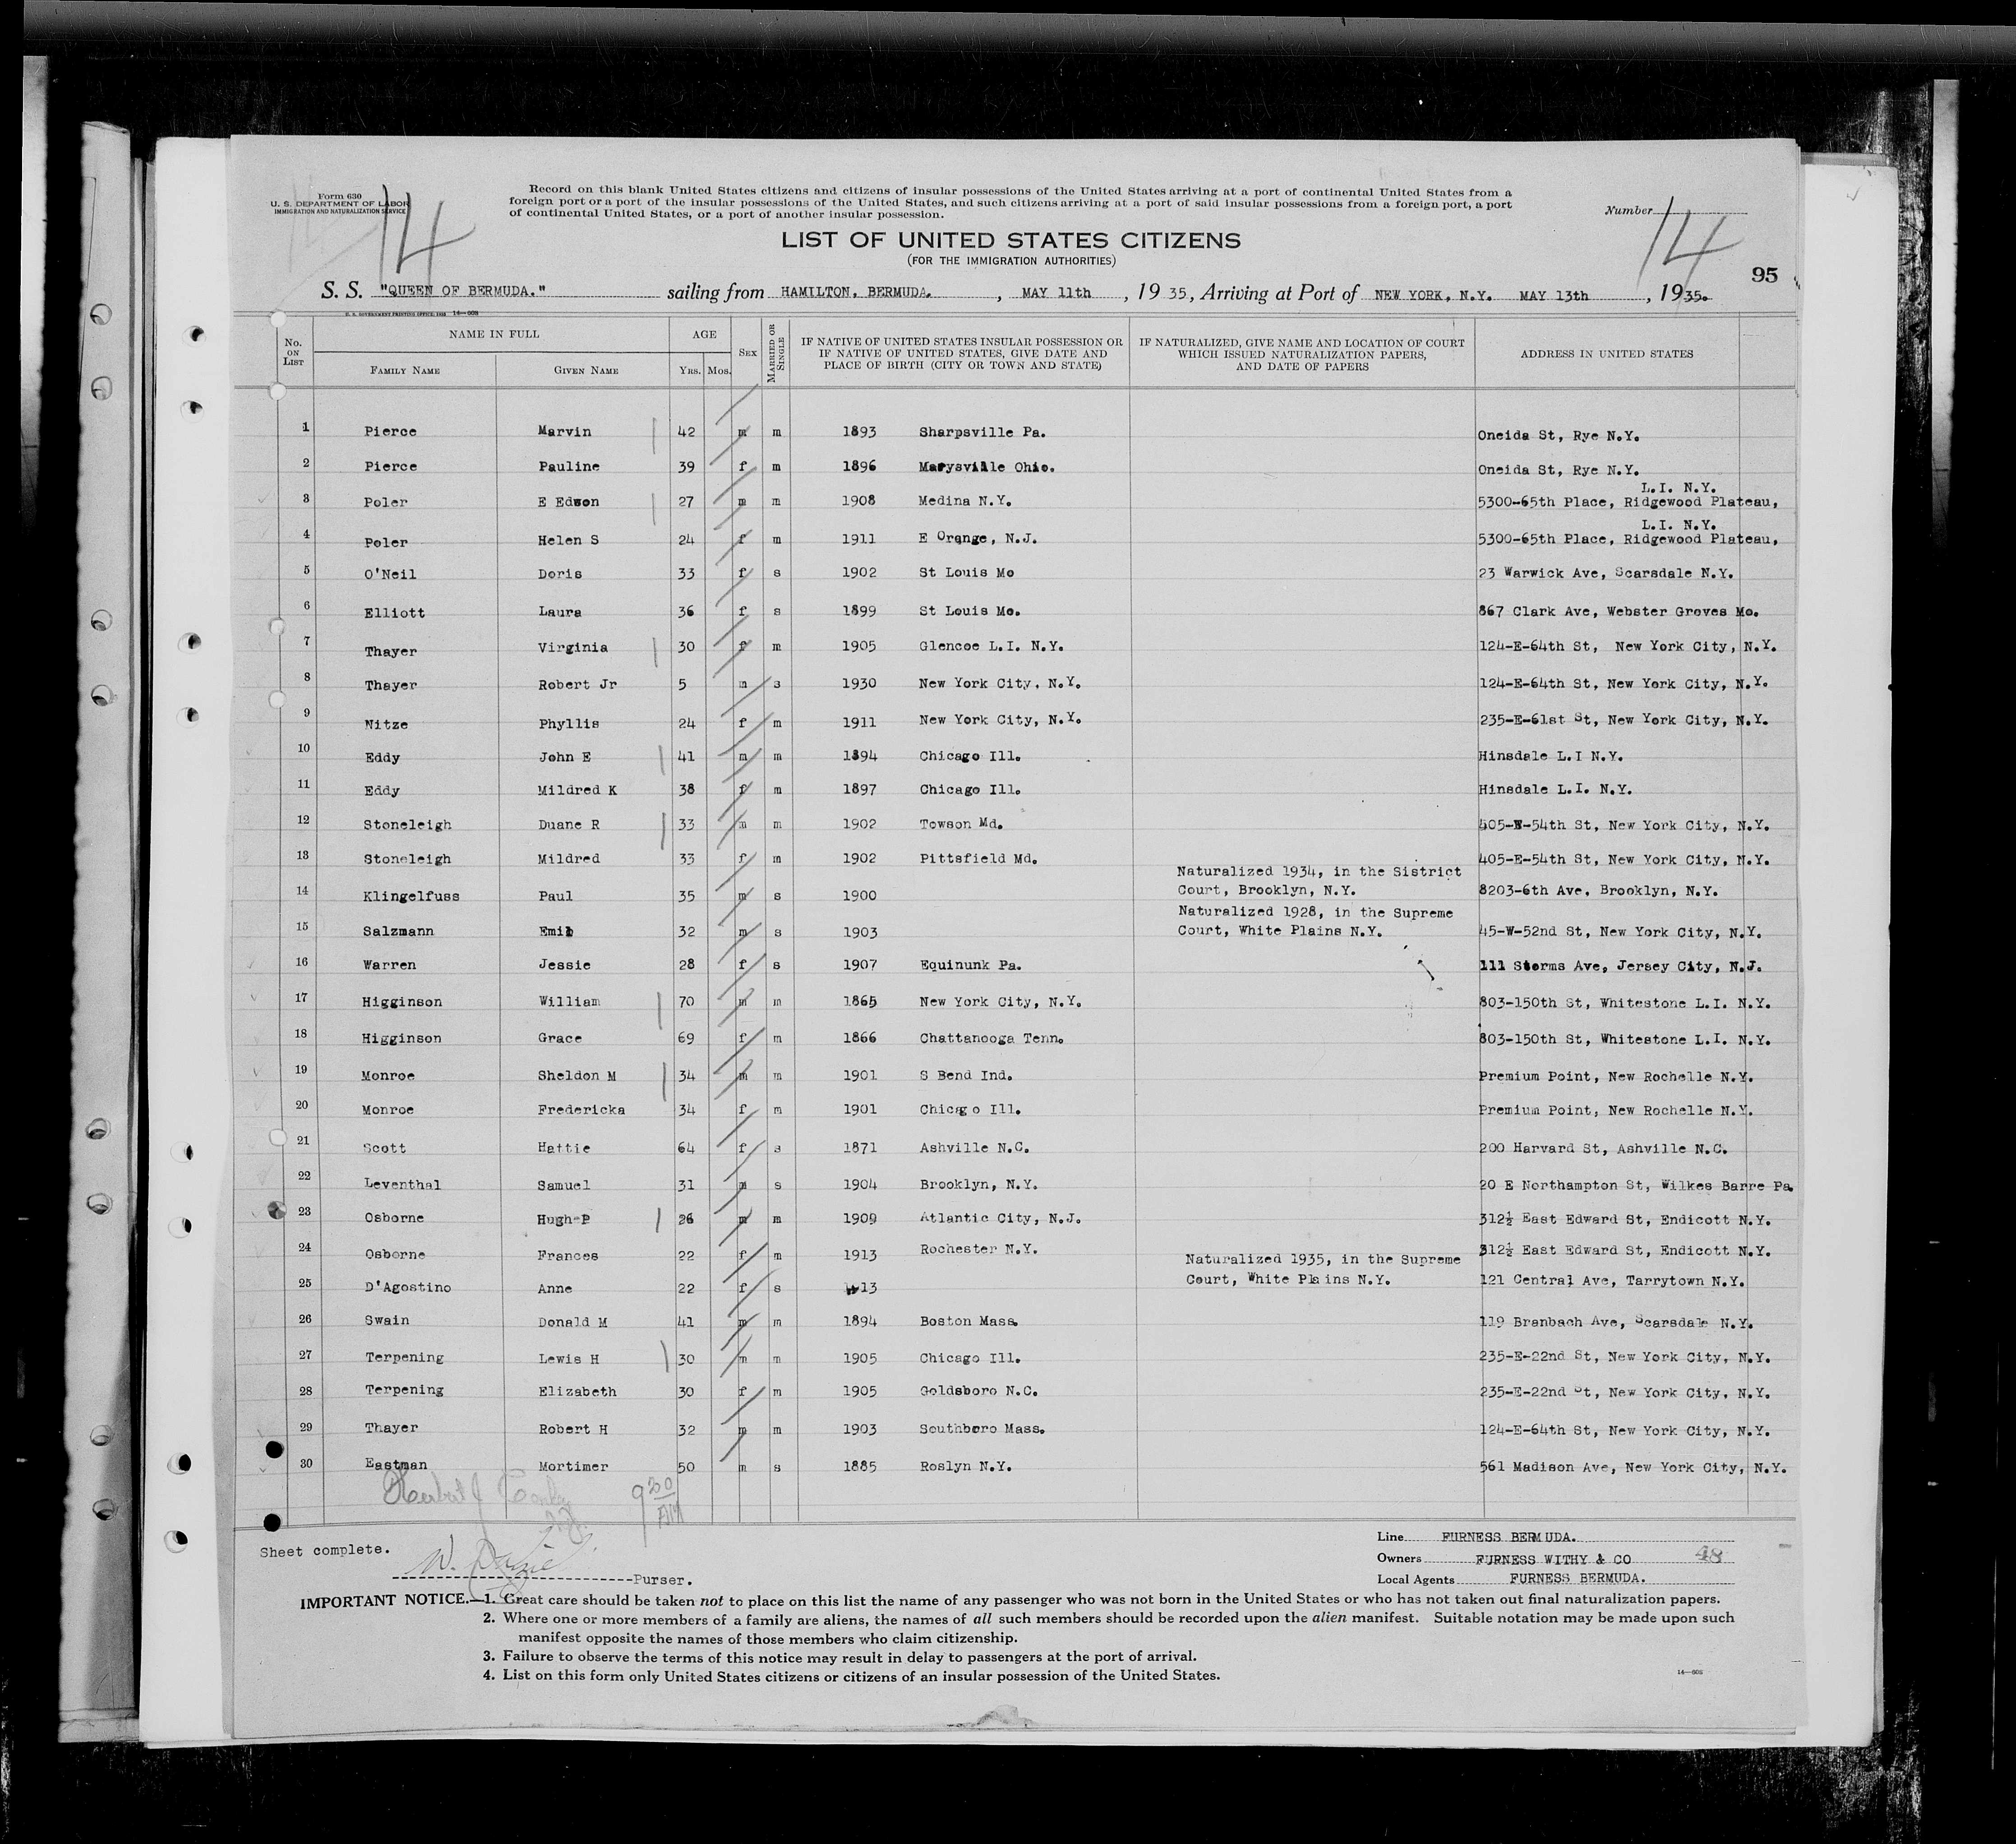2016x1844 pixels.
Task: Select given name 'E Edson'
Action: [568, 502]
